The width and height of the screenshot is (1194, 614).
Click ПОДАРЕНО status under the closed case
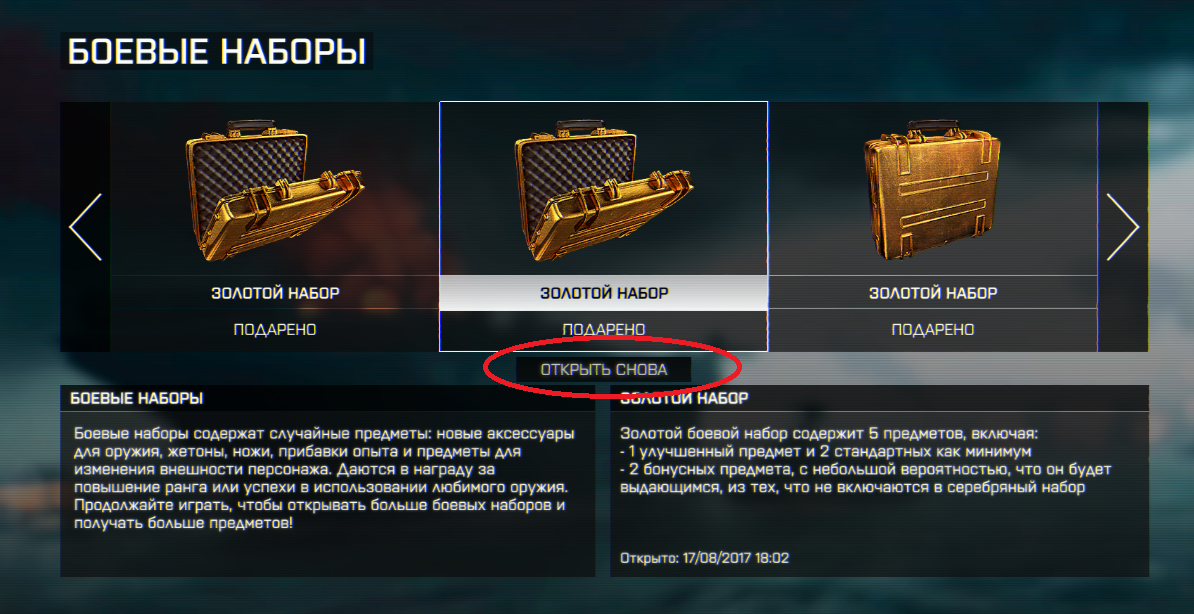coord(933,330)
